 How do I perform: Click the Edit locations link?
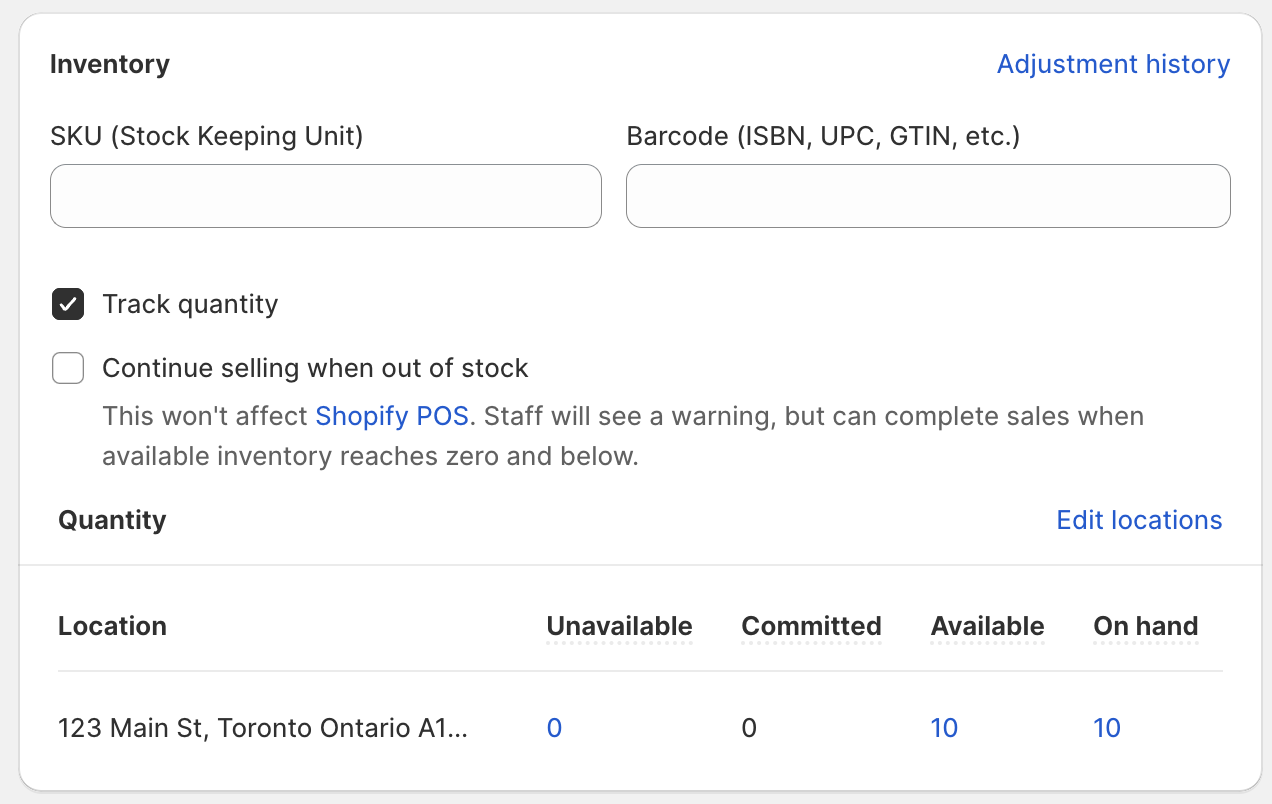(x=1139, y=520)
